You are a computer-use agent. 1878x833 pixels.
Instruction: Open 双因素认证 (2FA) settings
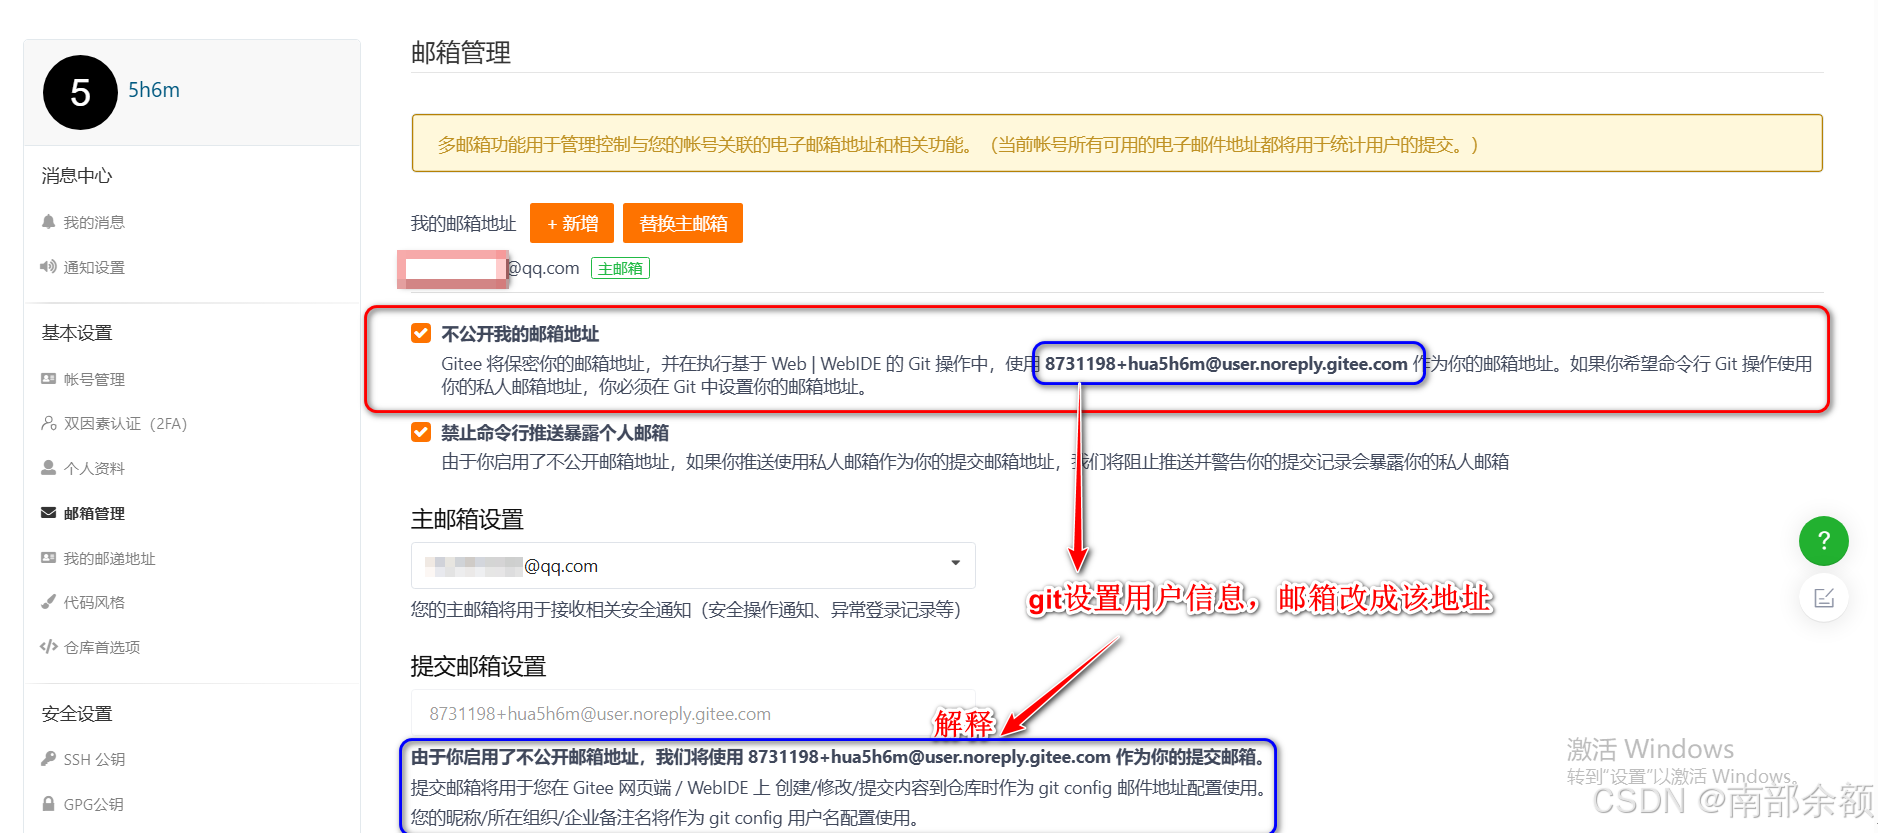pyautogui.click(x=125, y=423)
